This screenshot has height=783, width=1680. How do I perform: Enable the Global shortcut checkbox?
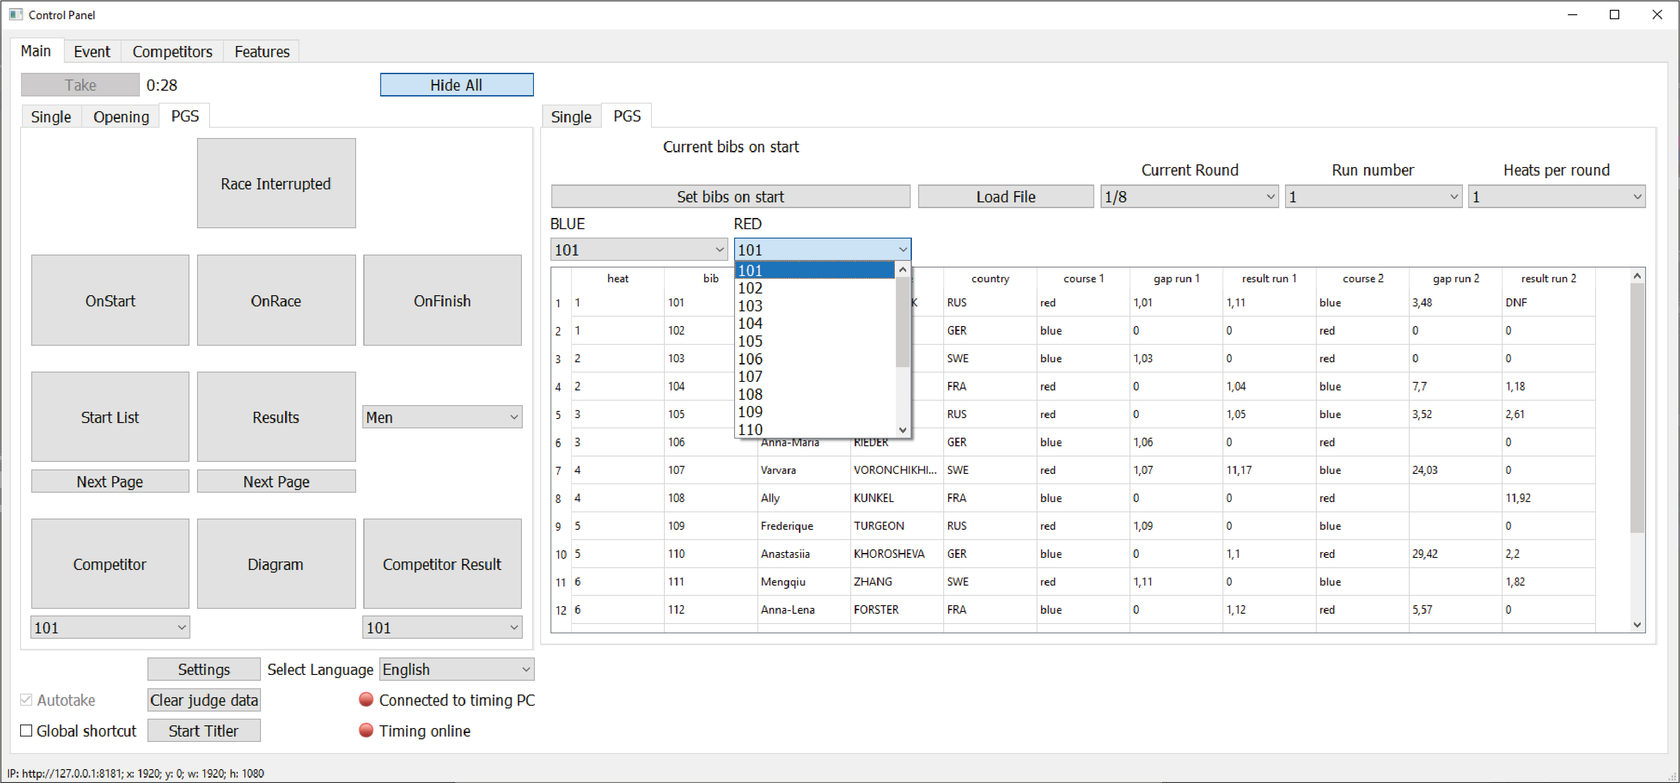click(27, 731)
